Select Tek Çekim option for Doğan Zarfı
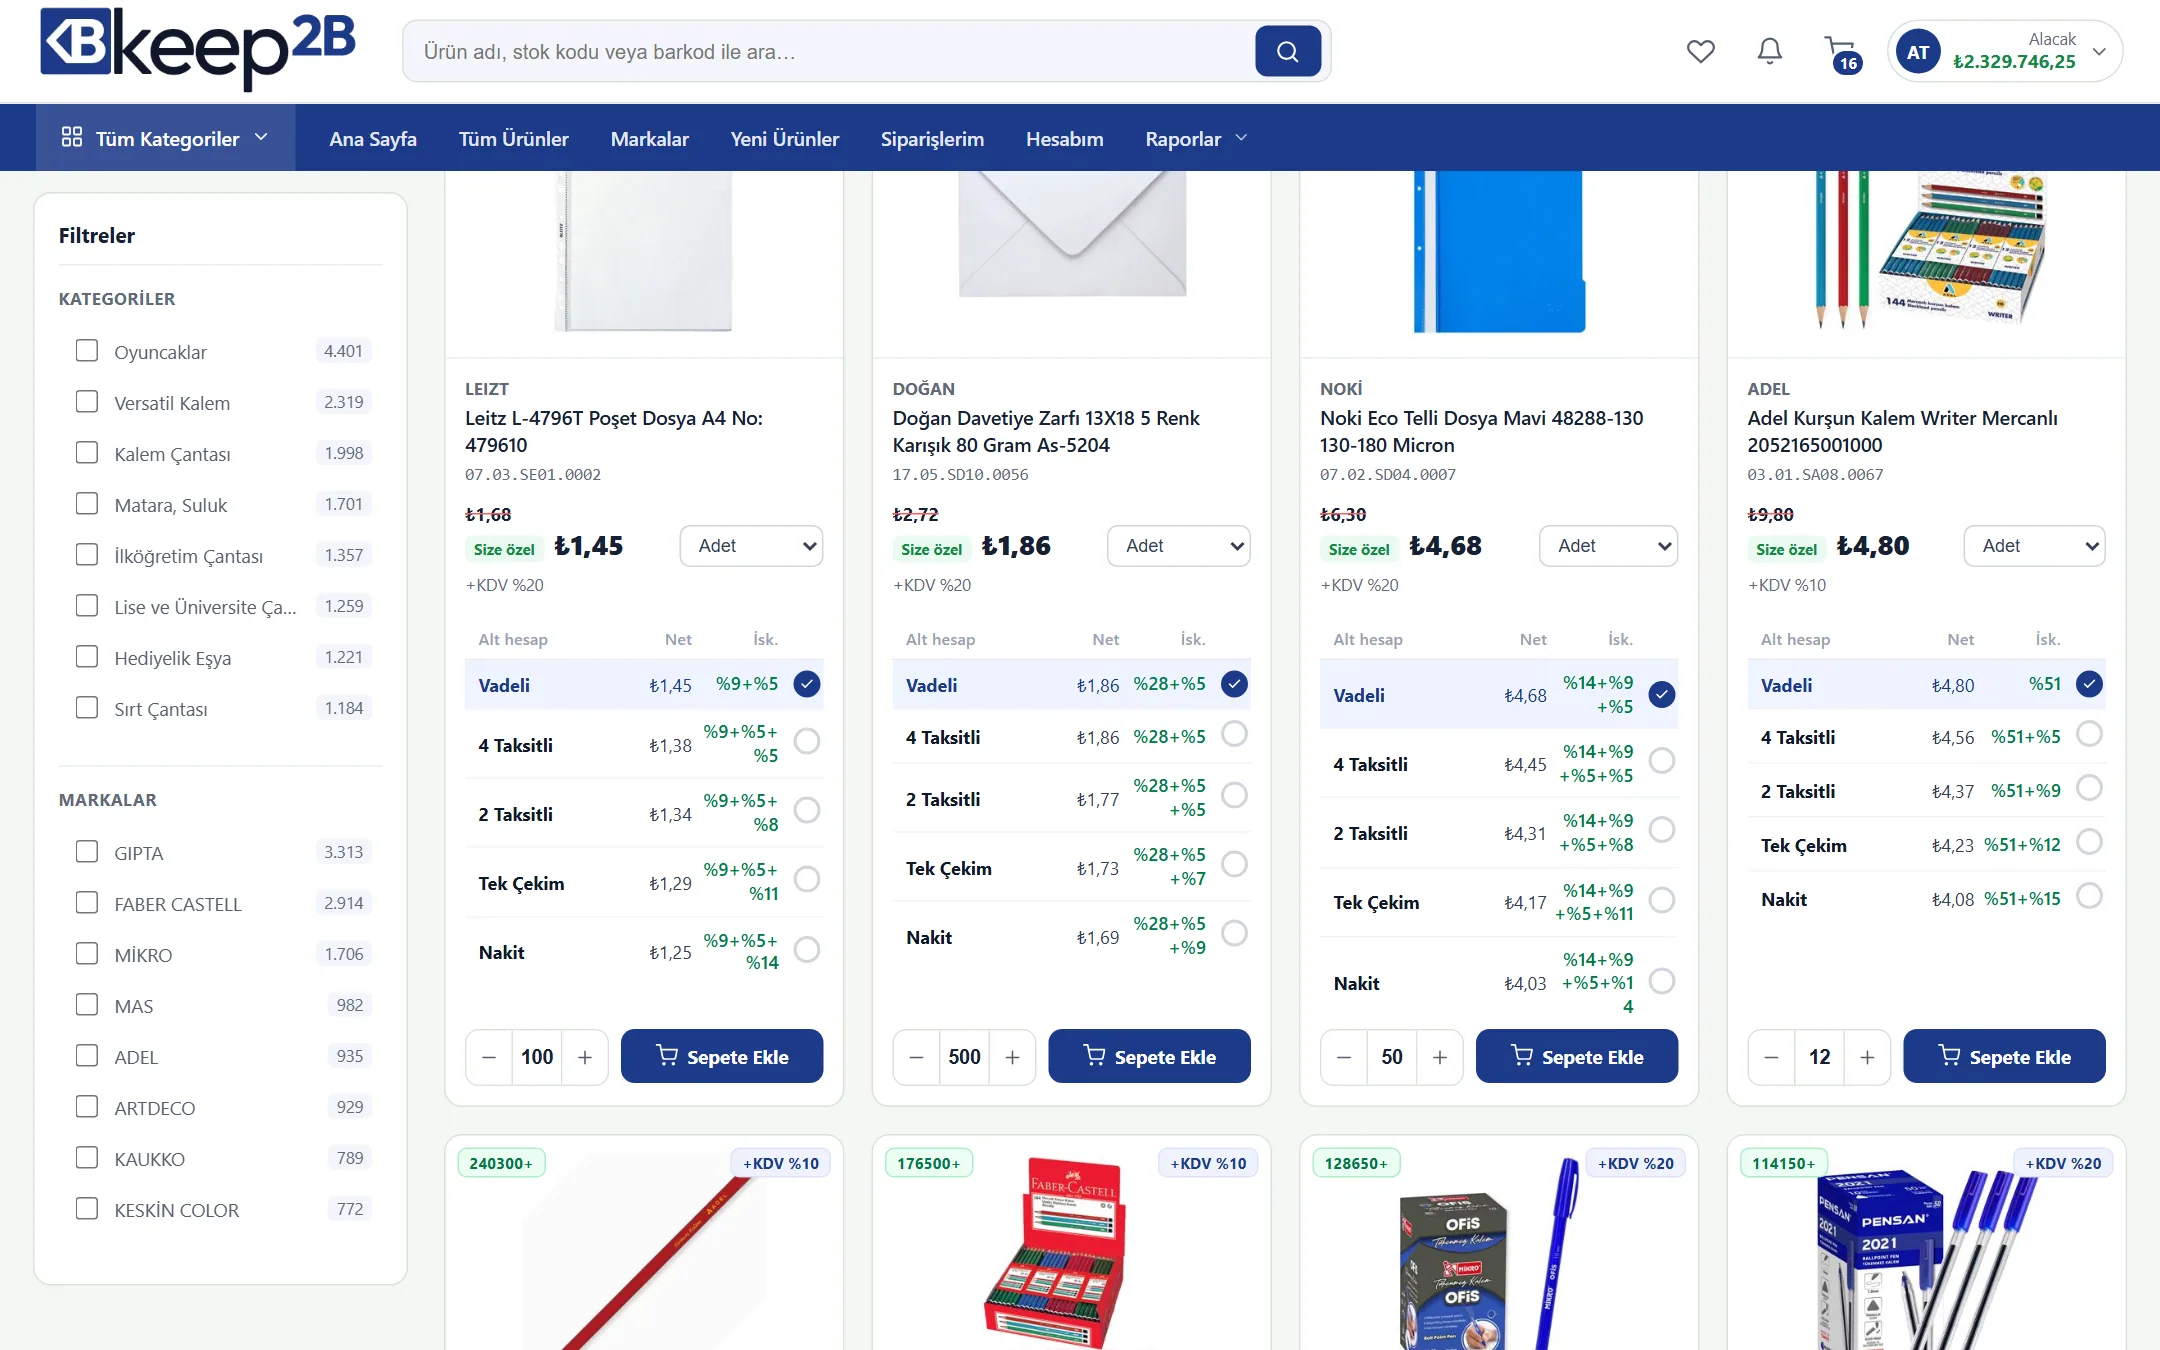Image resolution: width=2160 pixels, height=1350 pixels. click(1235, 864)
